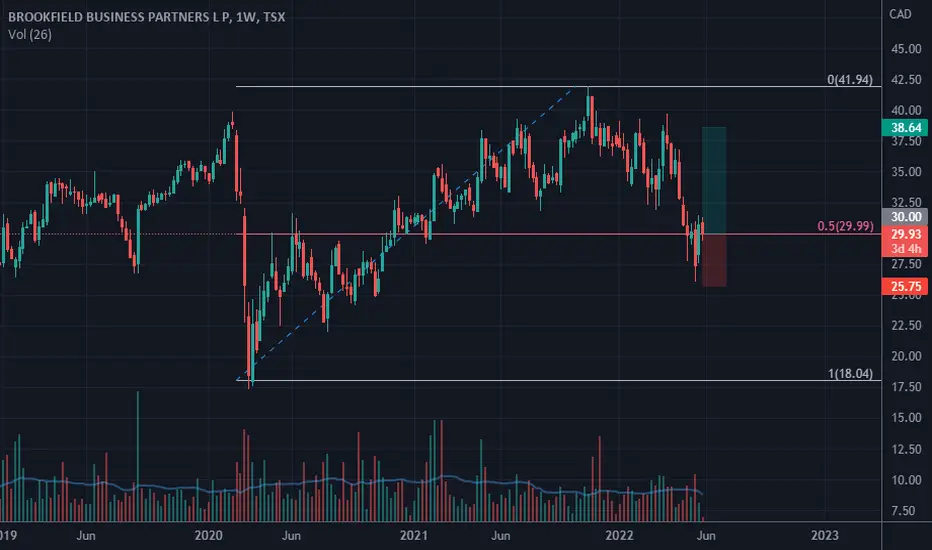Screen dimensions: 932x550
Task: Click the 2022 label on time axis
Action: (619, 535)
